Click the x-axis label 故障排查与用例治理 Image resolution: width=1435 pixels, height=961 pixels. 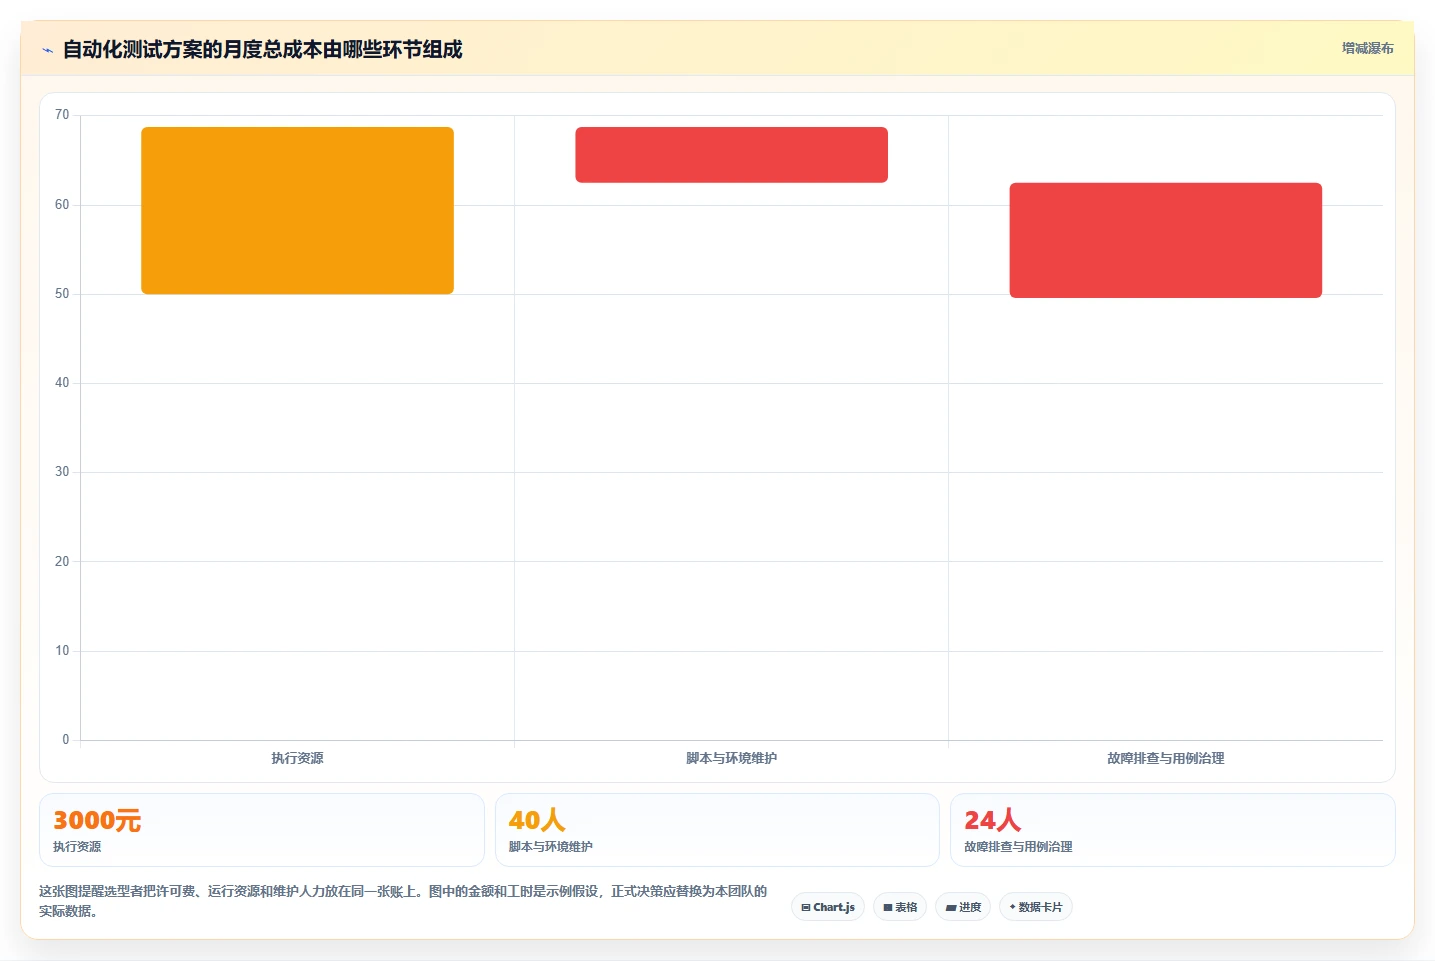1165,758
